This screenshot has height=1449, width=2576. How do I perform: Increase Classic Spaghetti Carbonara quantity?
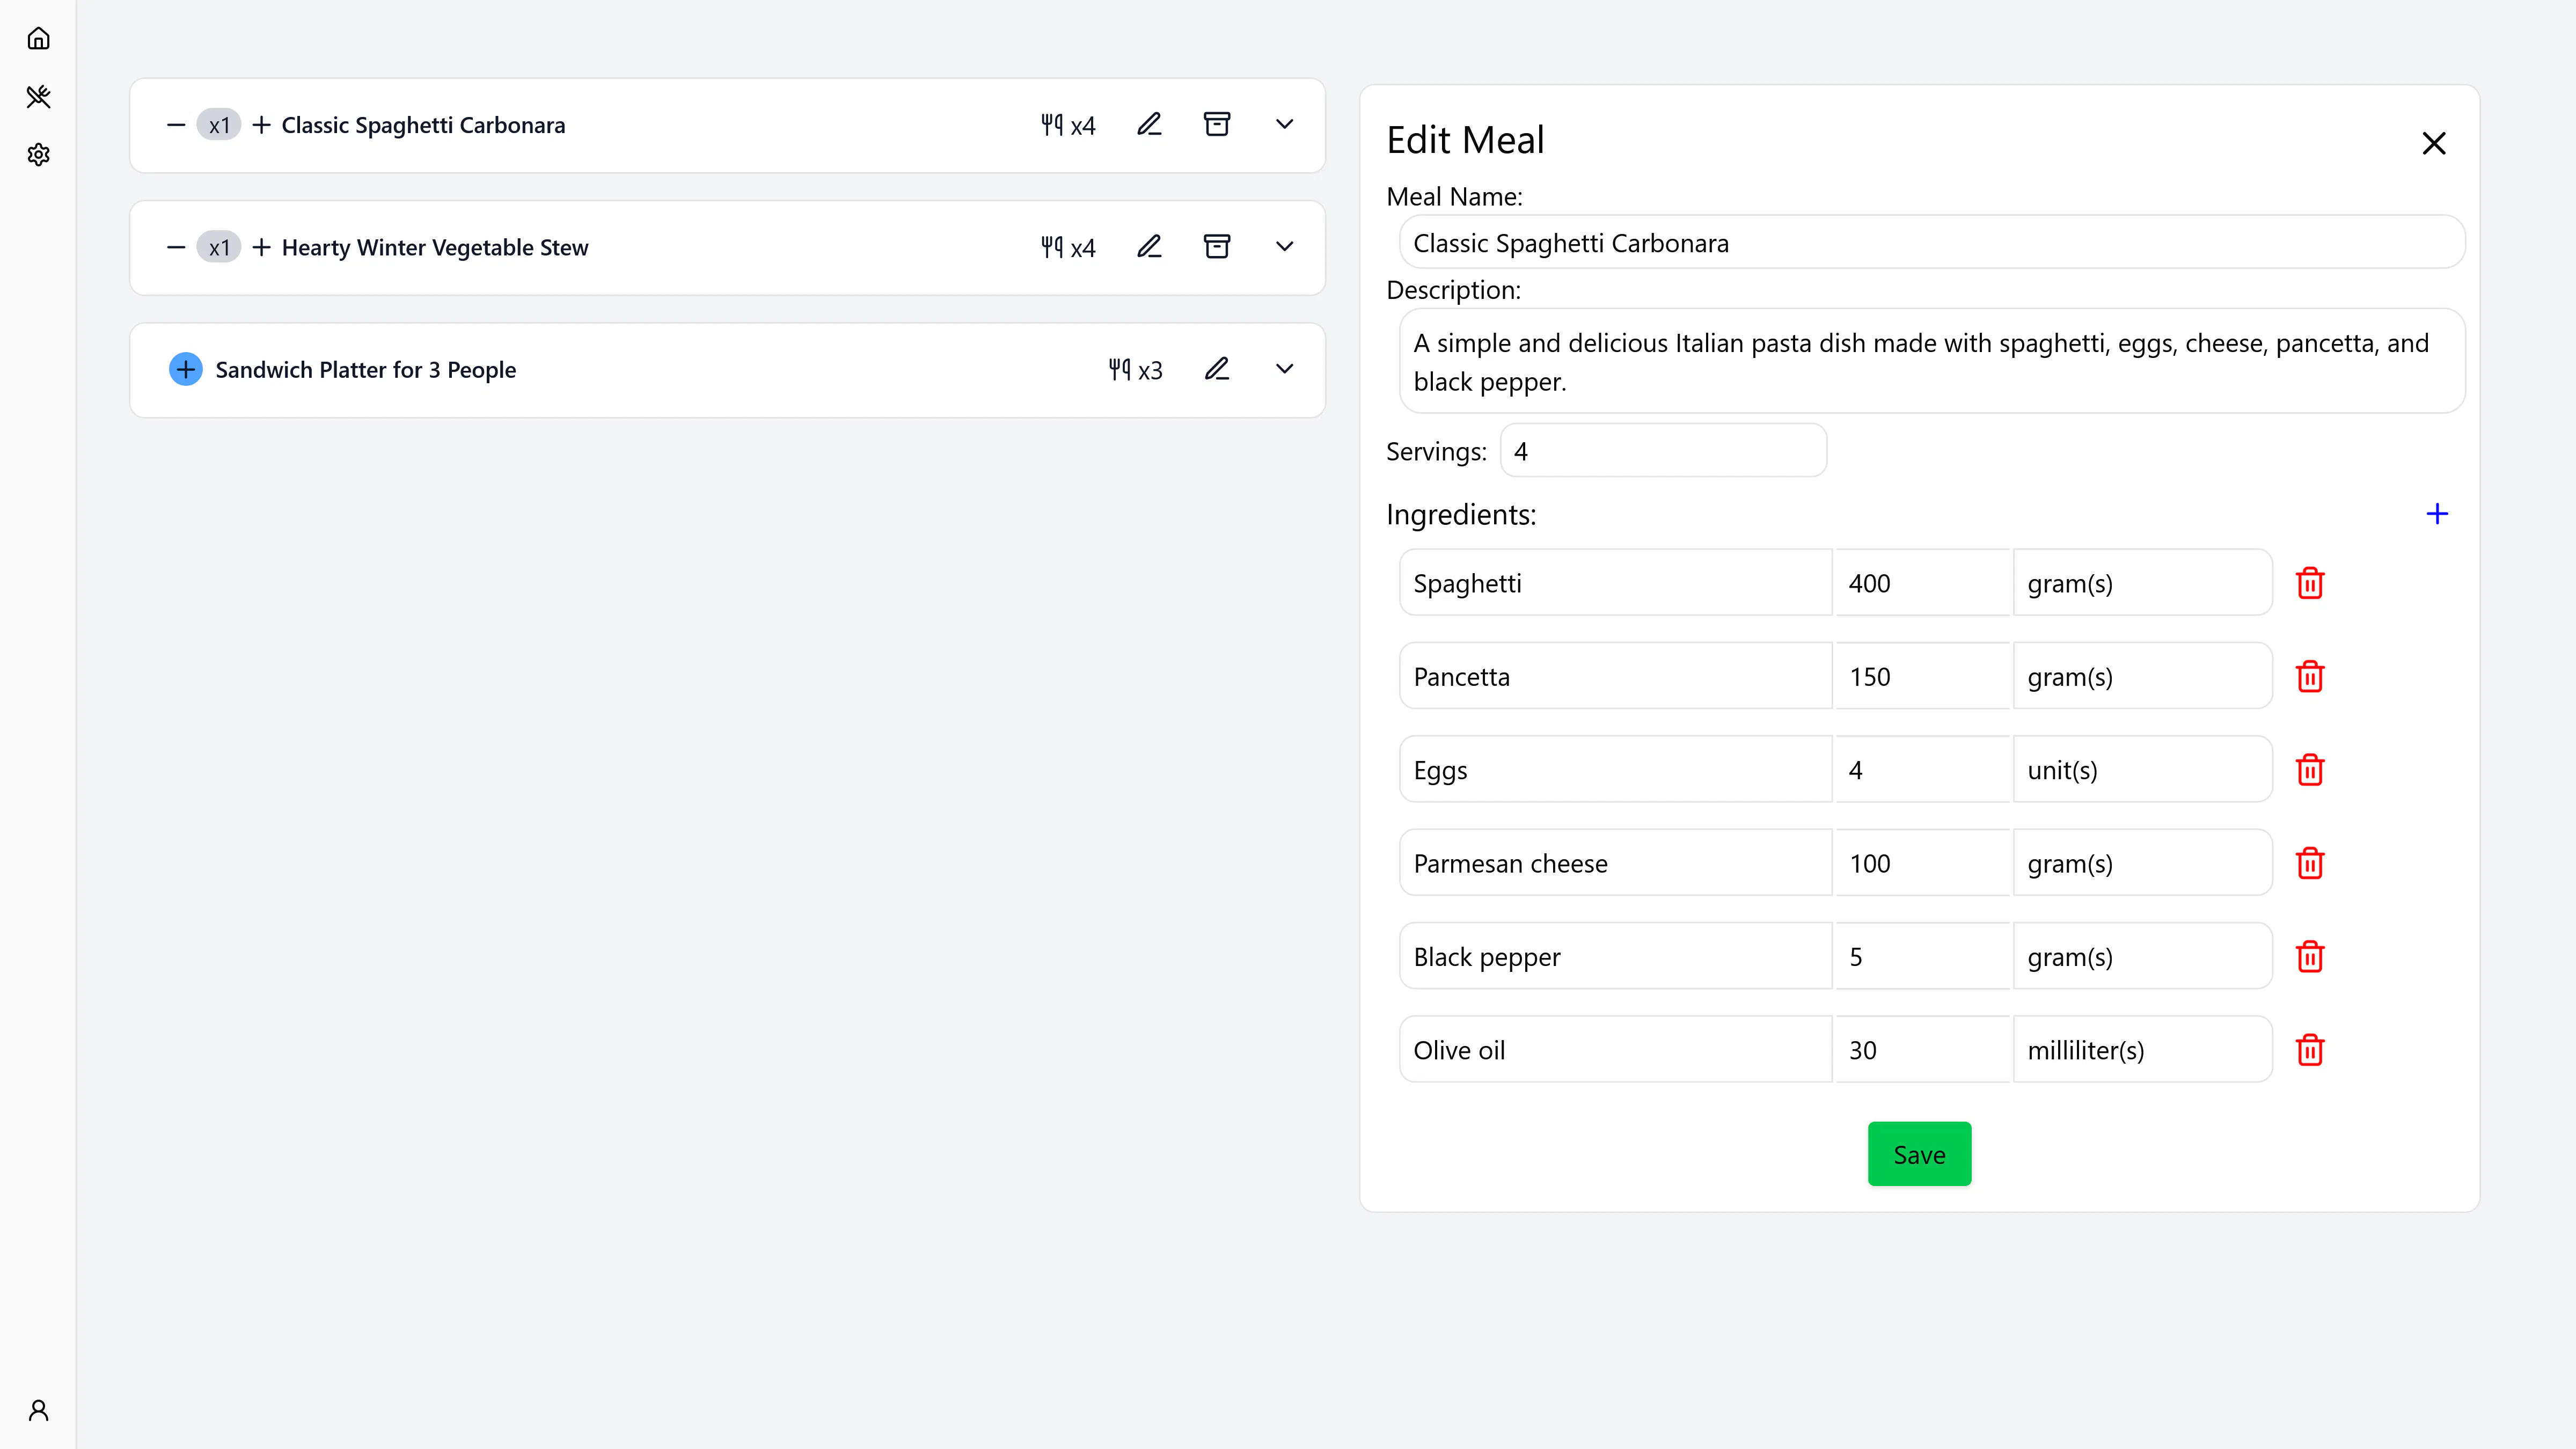pos(261,125)
